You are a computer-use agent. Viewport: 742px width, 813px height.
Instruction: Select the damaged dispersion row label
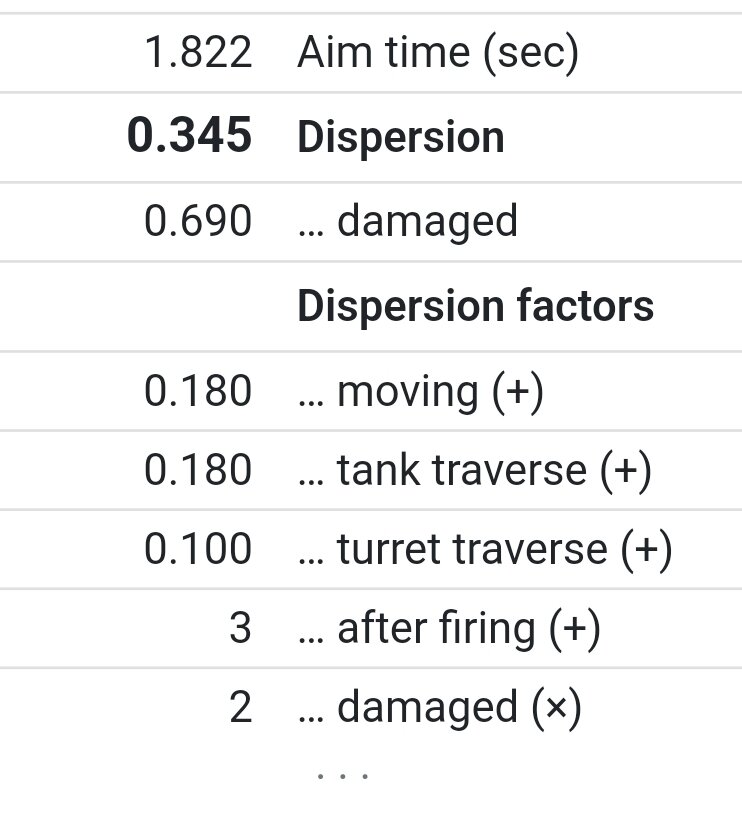tap(408, 221)
